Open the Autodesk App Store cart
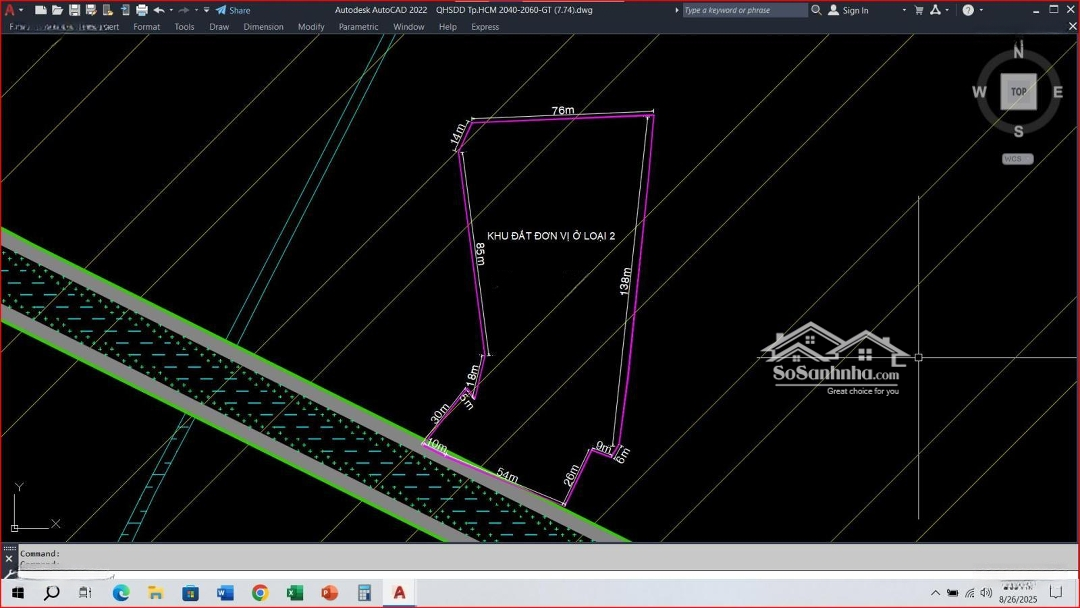The image size is (1080, 608). click(919, 10)
